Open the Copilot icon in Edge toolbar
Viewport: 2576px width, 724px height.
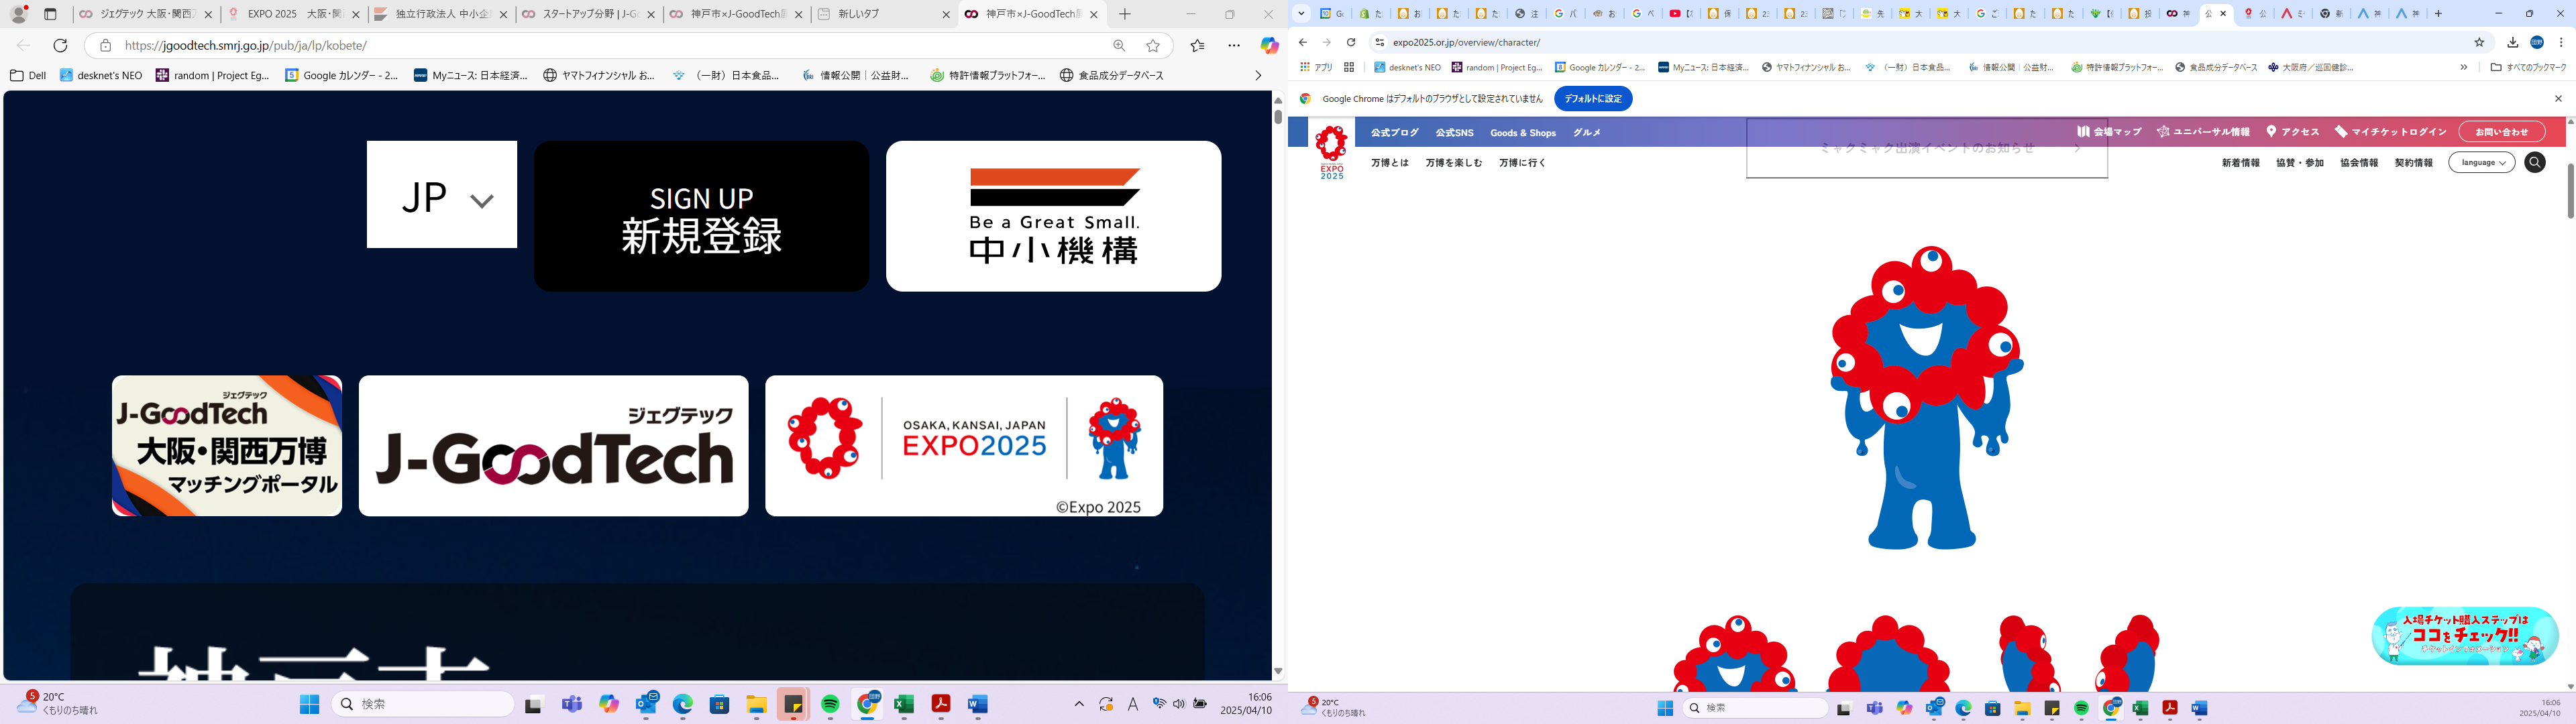1269,46
